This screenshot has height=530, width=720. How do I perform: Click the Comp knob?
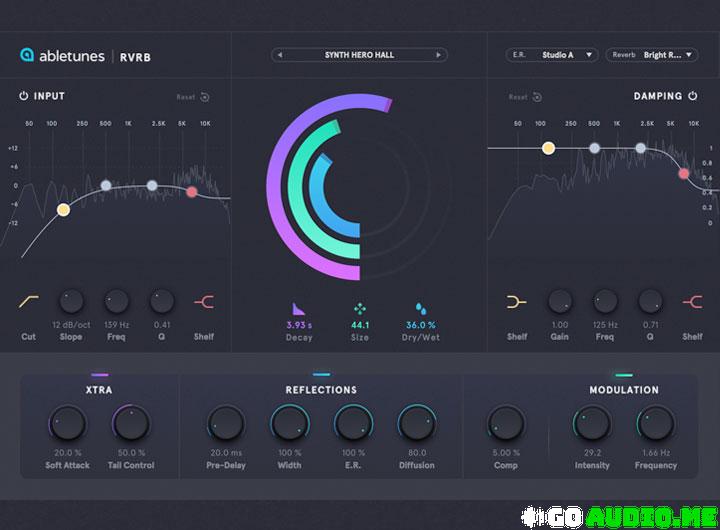point(506,423)
